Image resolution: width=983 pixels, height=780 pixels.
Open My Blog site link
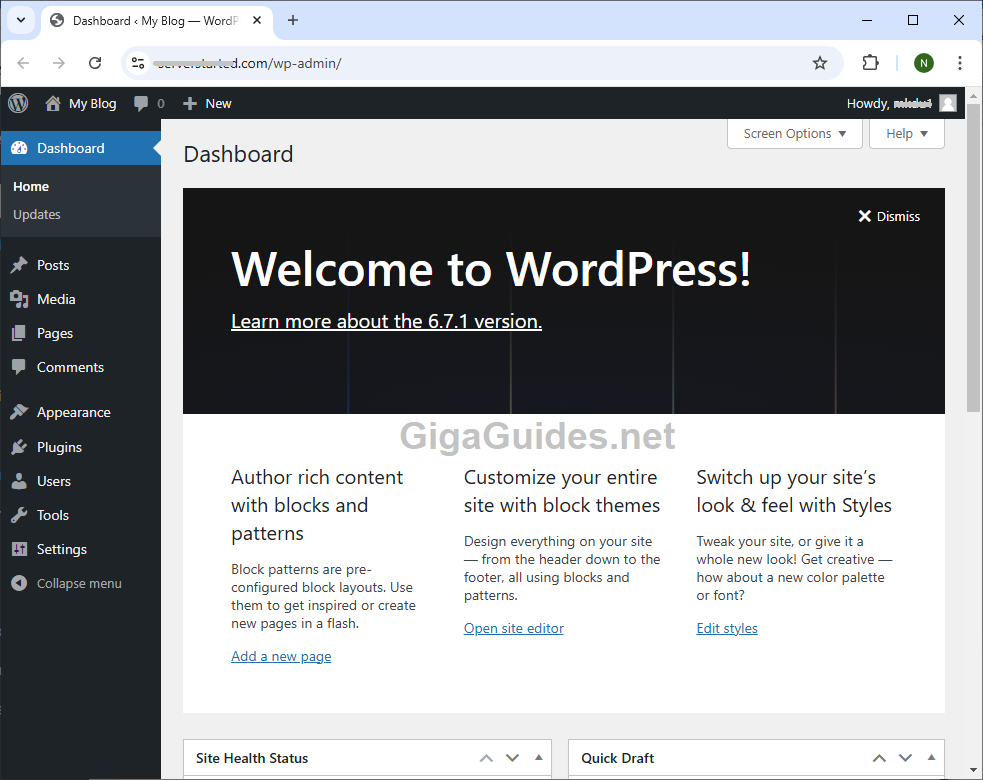(x=81, y=103)
